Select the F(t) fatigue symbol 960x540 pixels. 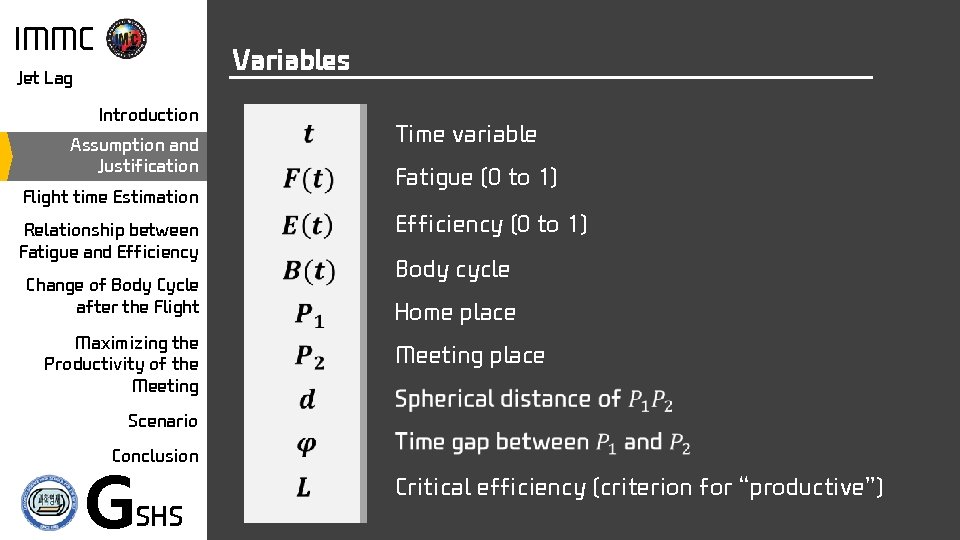[x=307, y=179]
